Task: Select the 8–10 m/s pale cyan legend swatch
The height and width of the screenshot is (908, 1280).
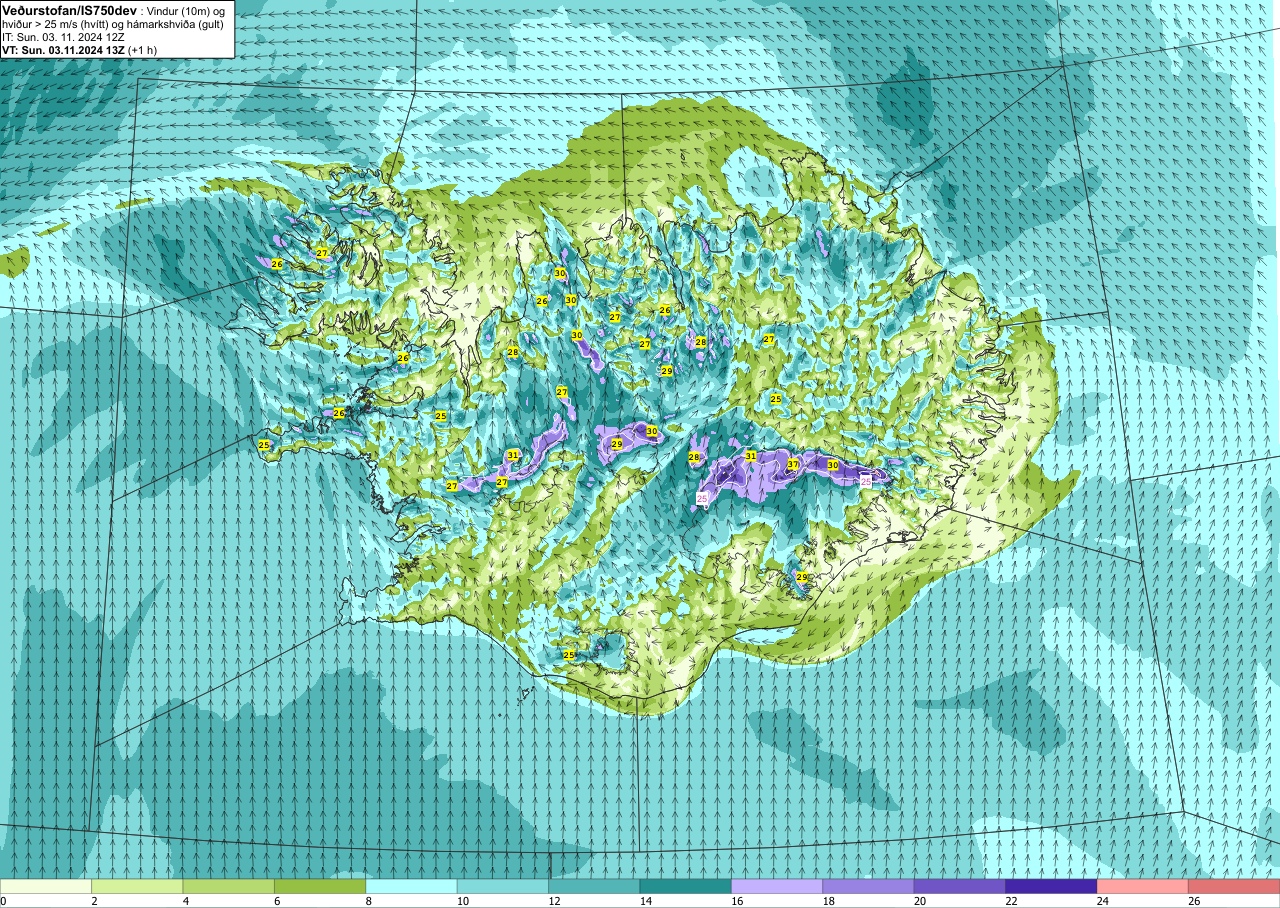Action: pos(411,886)
